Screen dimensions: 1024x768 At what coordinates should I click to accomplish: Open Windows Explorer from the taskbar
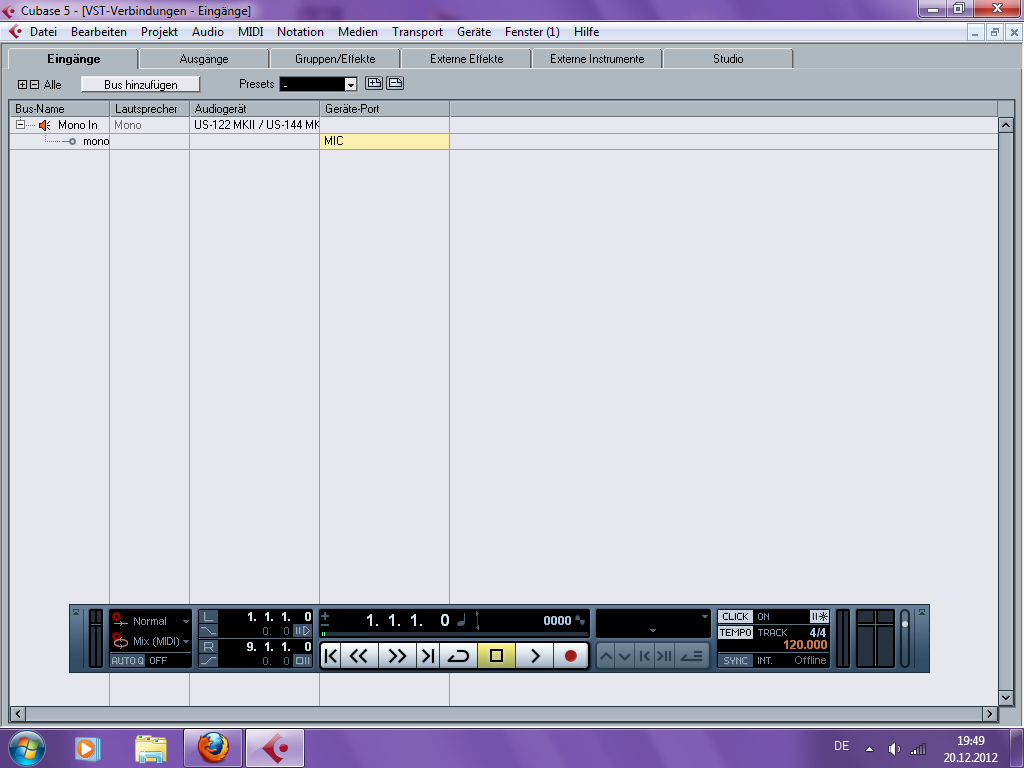(x=151, y=748)
